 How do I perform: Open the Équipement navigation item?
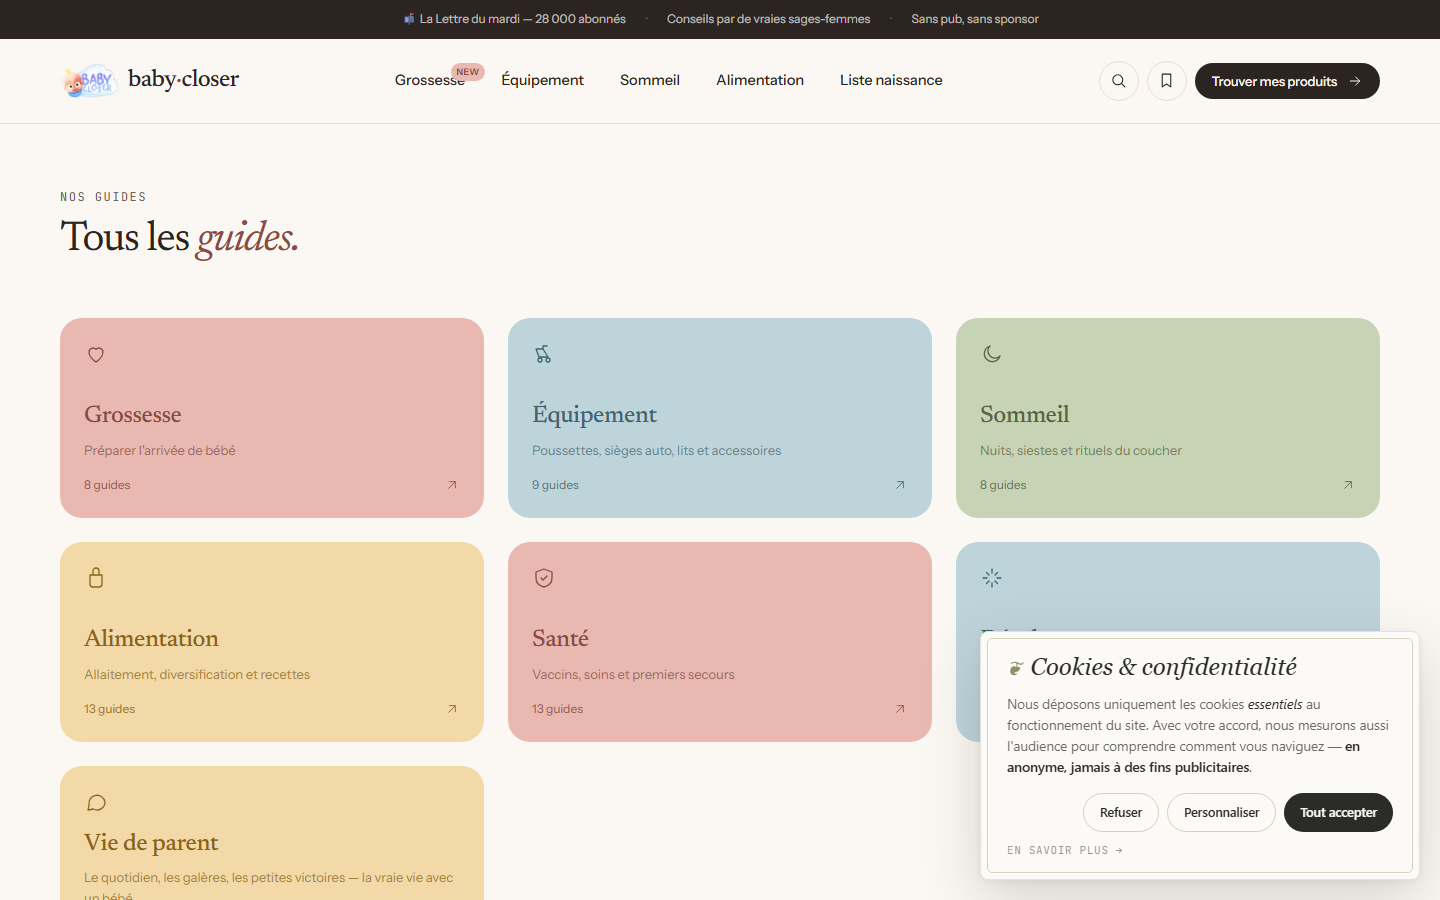[x=542, y=80]
